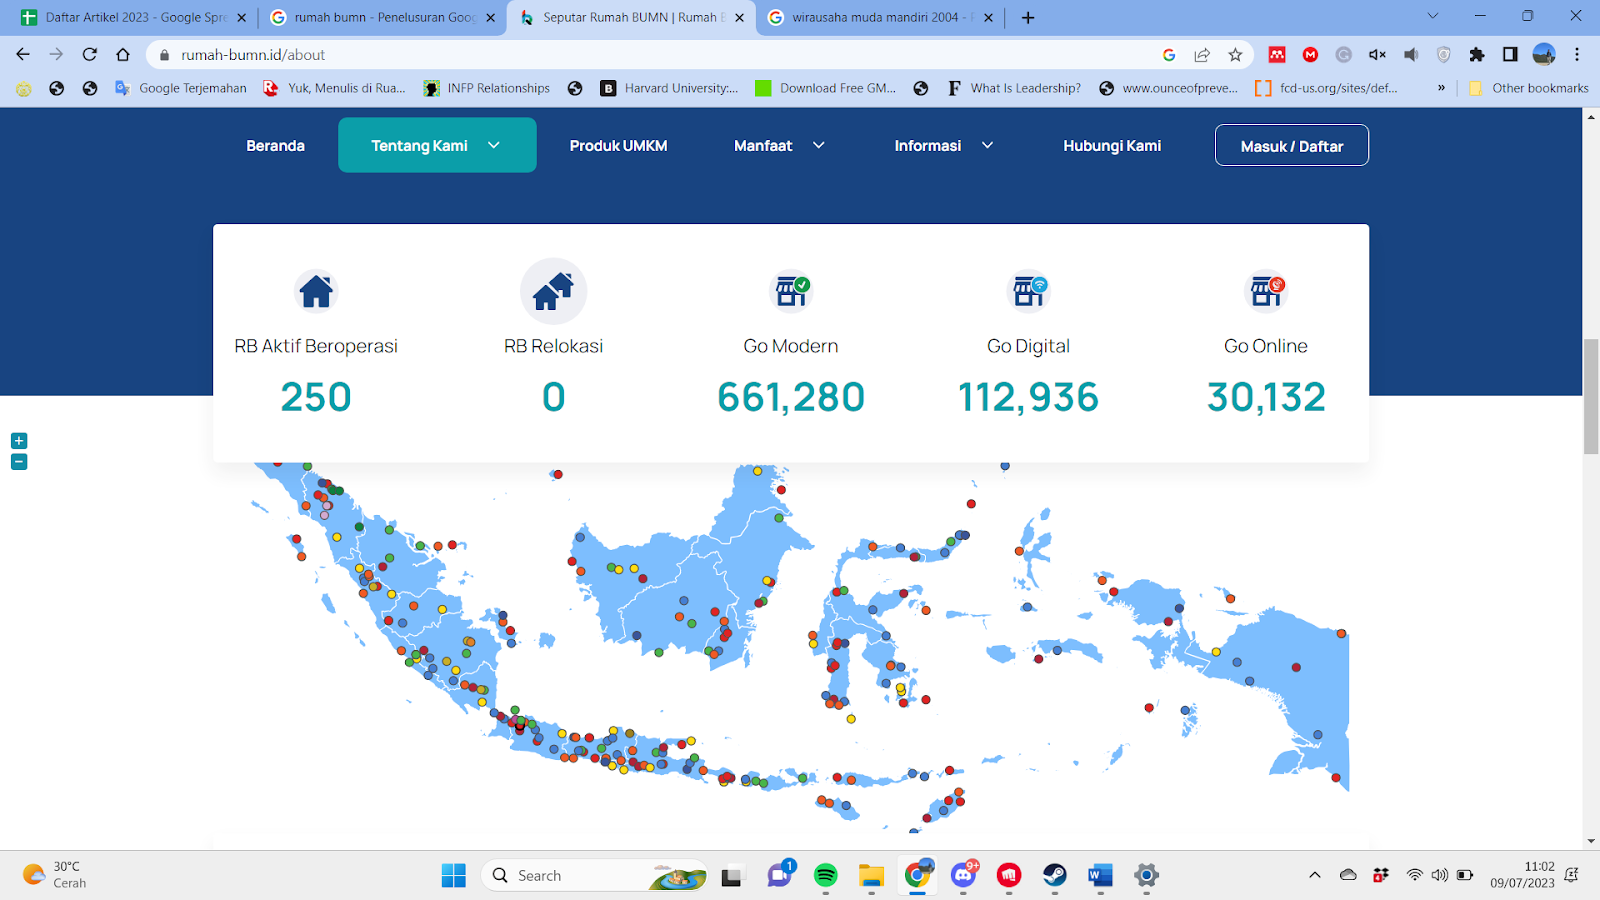Click the Go Online store icon
This screenshot has height=900, width=1600.
[x=1266, y=291]
